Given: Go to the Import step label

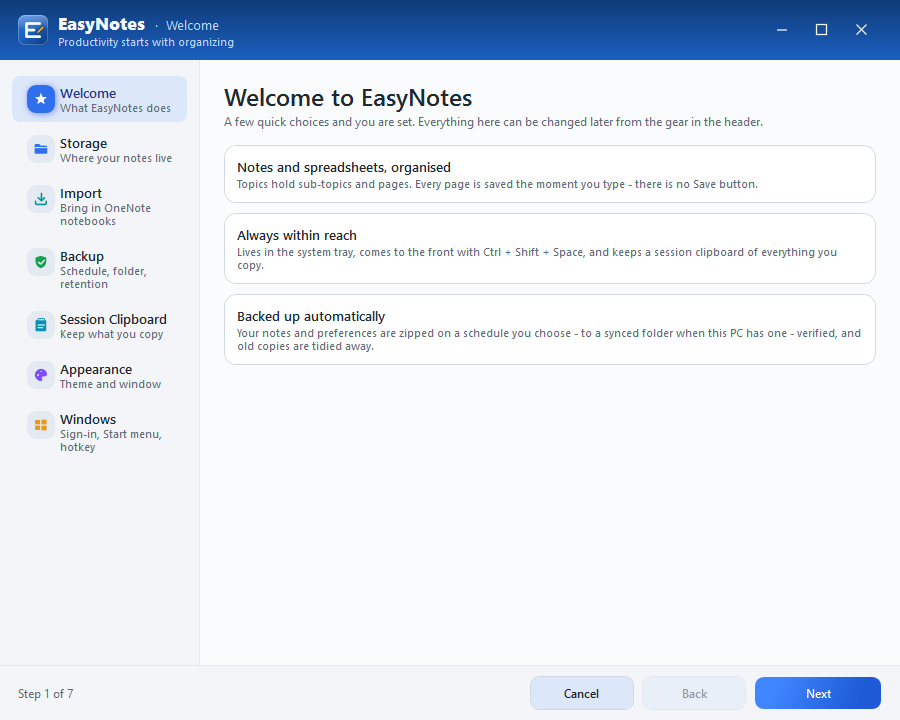Looking at the screenshot, I should click(81, 193).
